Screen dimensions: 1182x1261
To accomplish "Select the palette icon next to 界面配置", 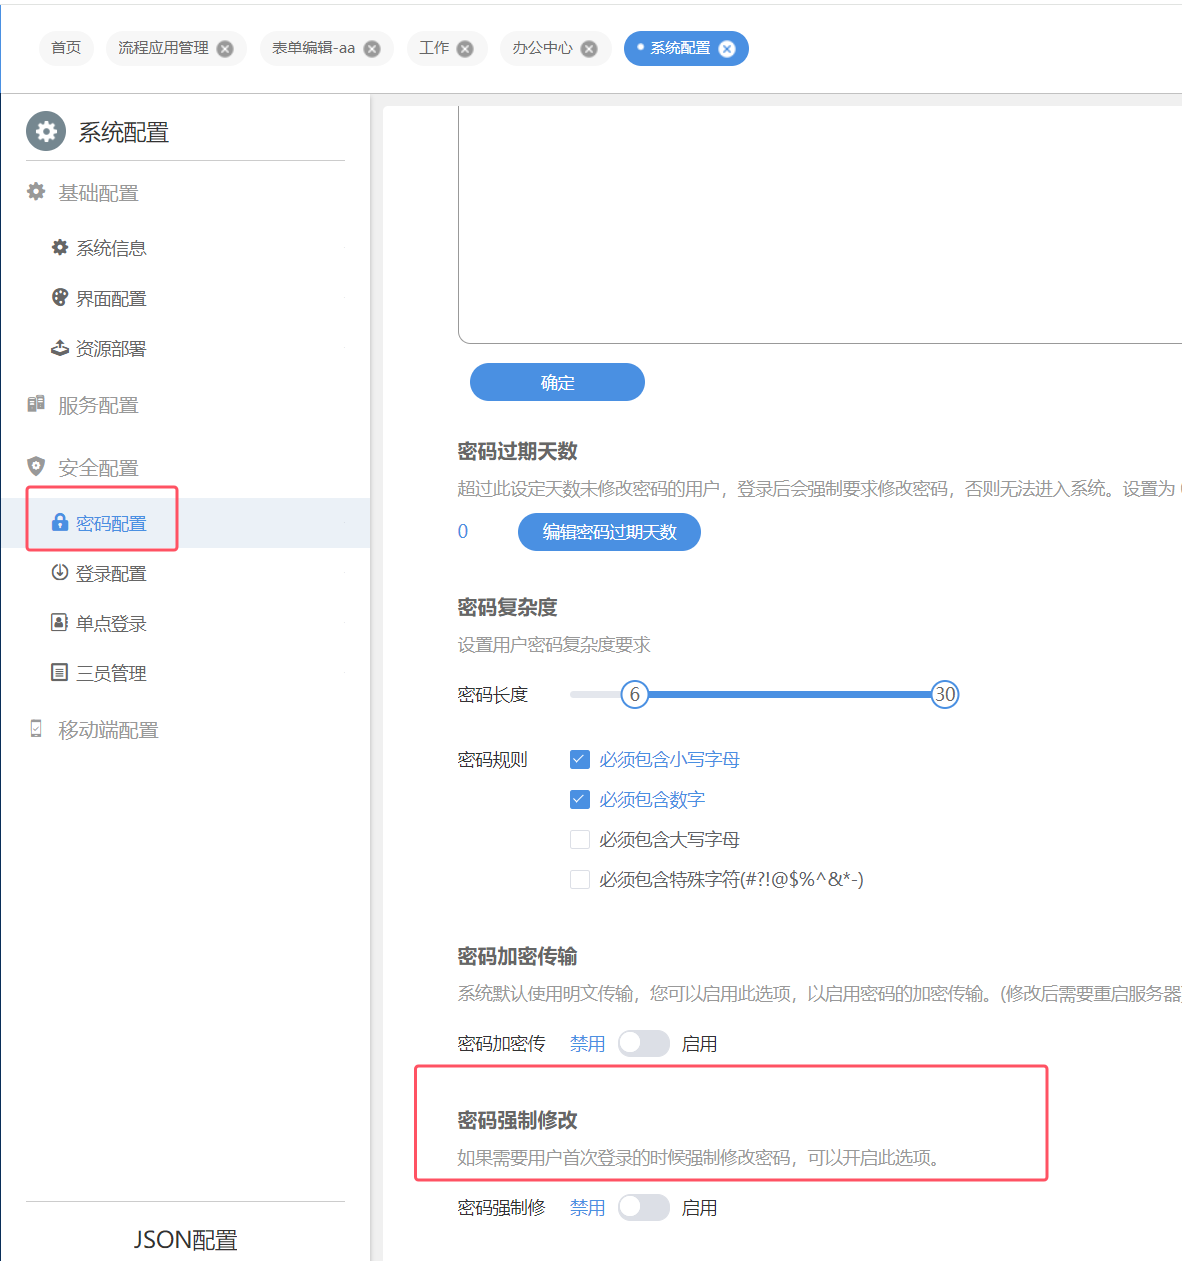I will [59, 297].
